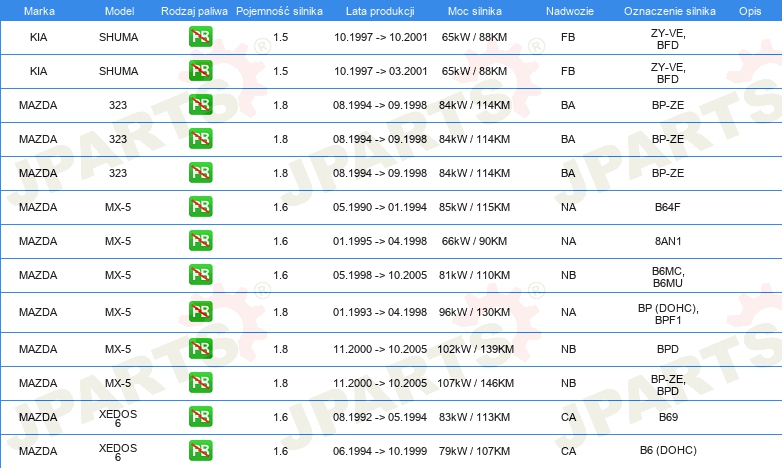Click the 85kW / 115KM power cell
Image resolution: width=782 pixels, height=468 pixels.
(x=474, y=207)
